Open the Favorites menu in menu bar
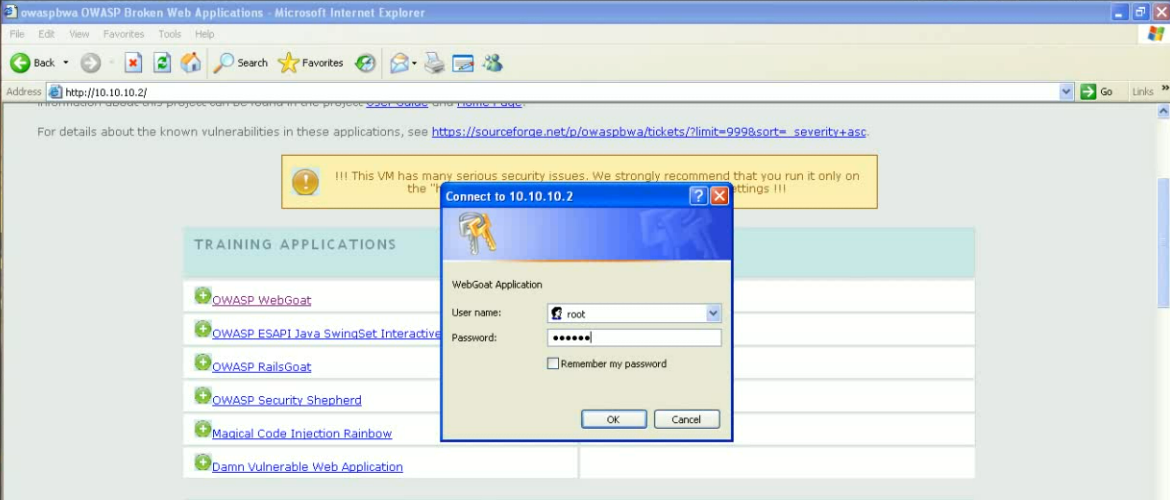The height and width of the screenshot is (500, 1170). [123, 34]
